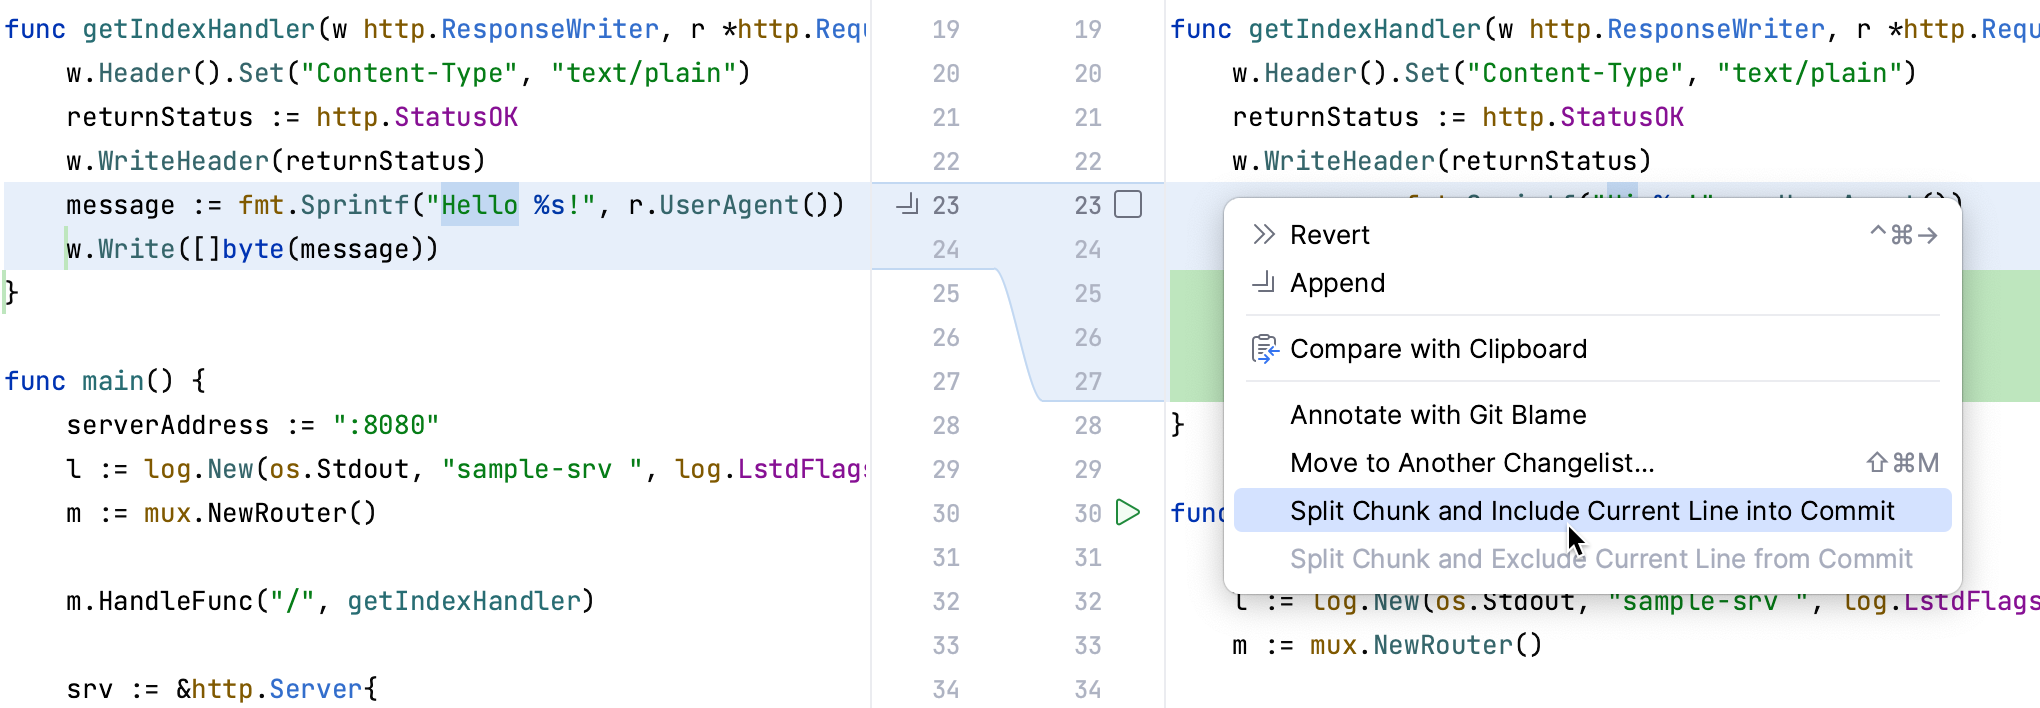Click the main function name in the left pane
The height and width of the screenshot is (708, 2040).
click(x=113, y=381)
